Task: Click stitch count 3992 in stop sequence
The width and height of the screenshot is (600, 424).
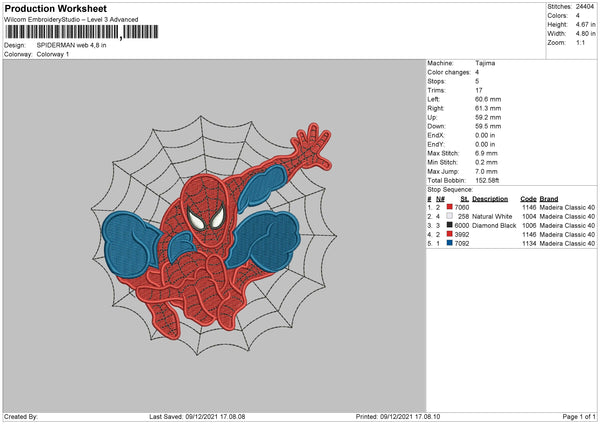Action: click(462, 235)
